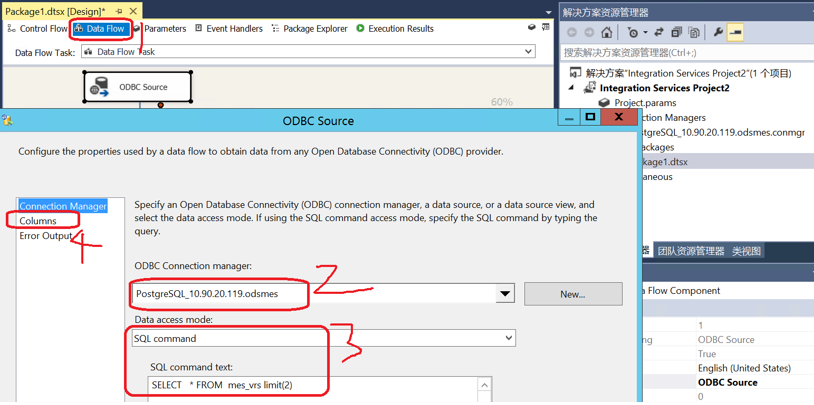
Task: Click the pending changes filter clock icon
Action: click(633, 32)
